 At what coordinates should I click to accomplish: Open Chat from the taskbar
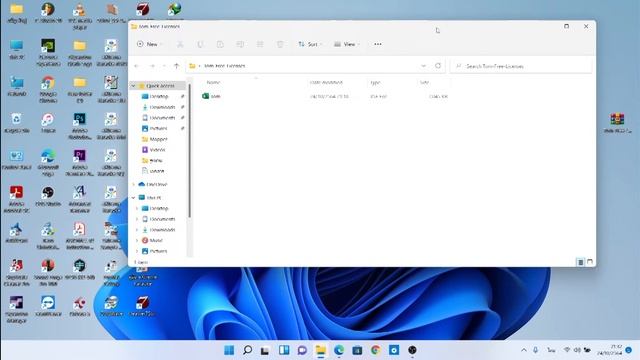point(302,350)
